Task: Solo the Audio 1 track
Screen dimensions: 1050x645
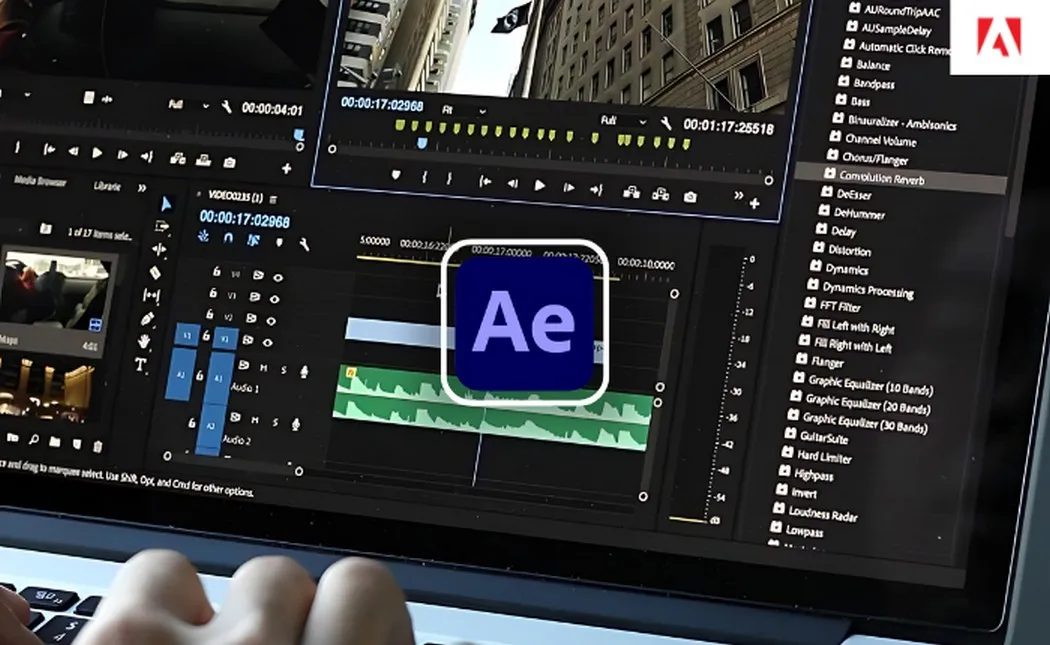Action: (x=284, y=370)
